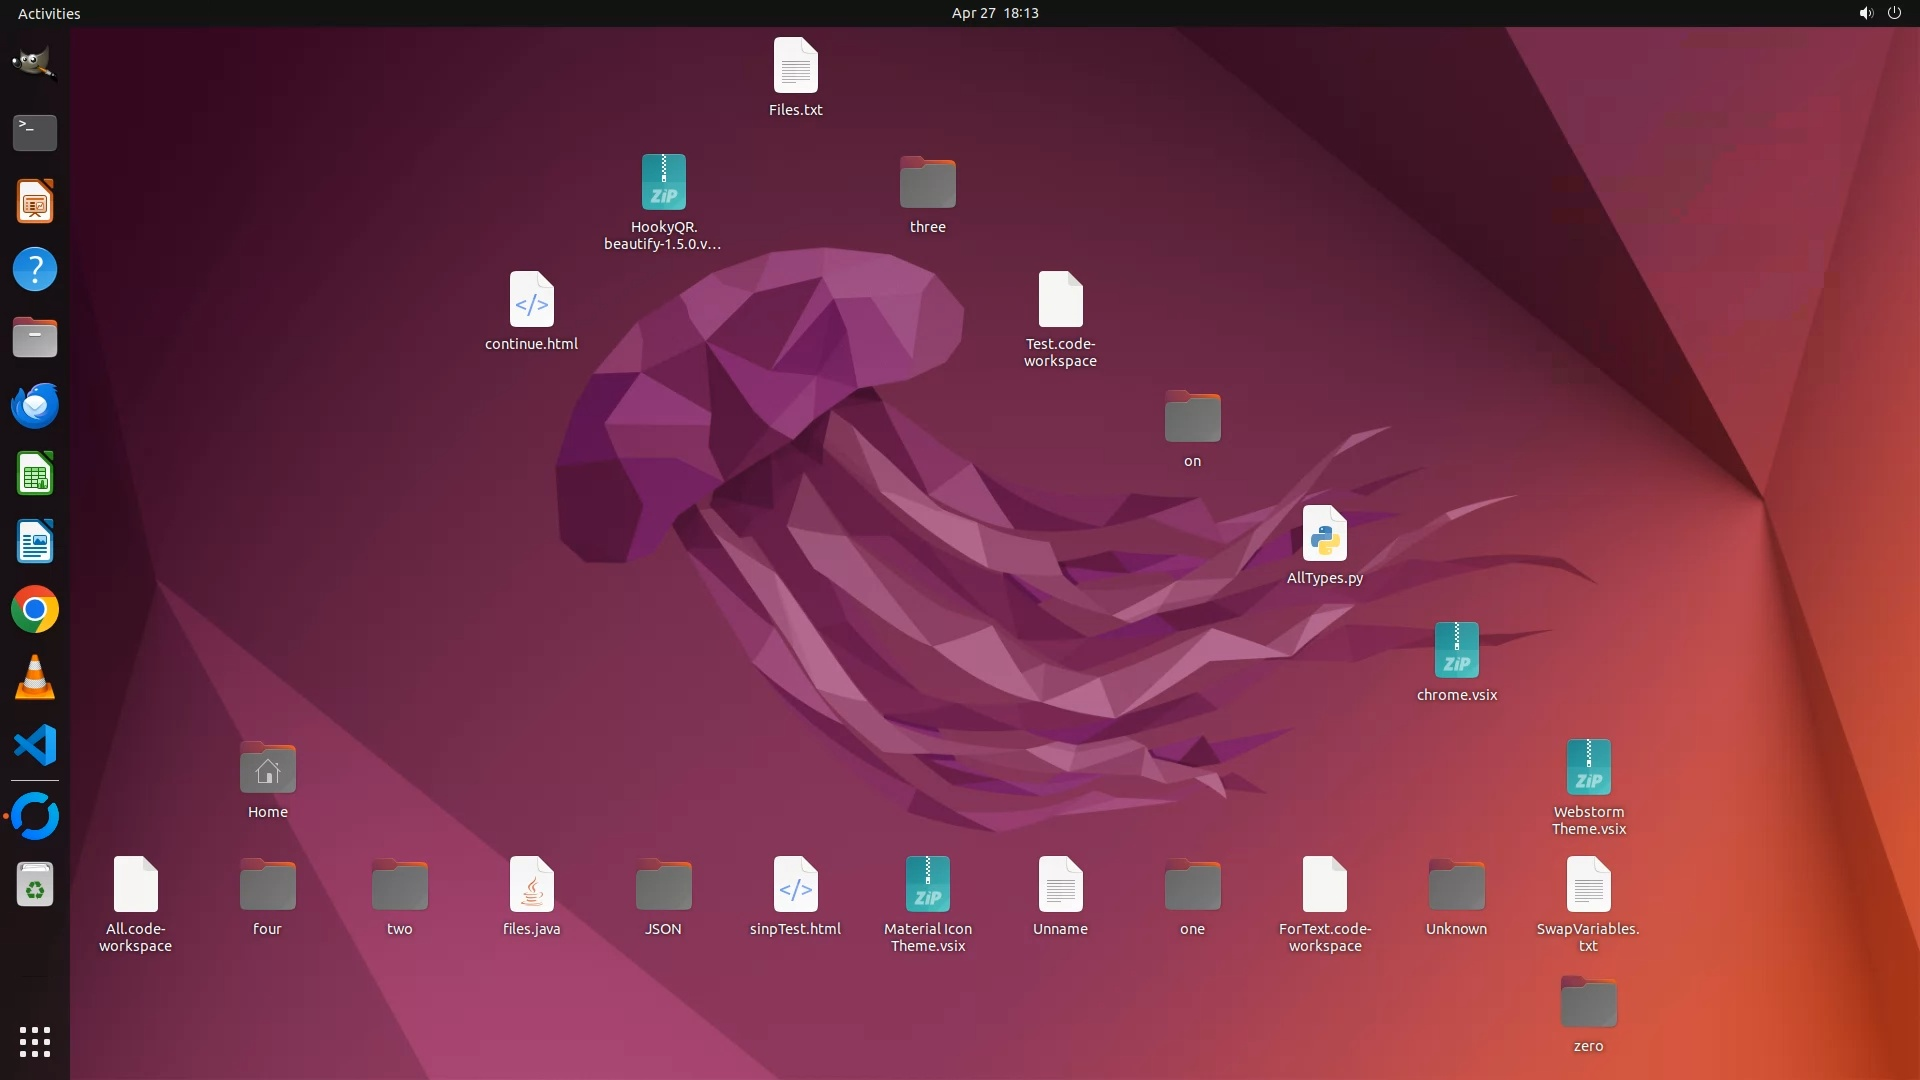Open VLC media player icon
1920x1080 pixels.
[x=34, y=678]
